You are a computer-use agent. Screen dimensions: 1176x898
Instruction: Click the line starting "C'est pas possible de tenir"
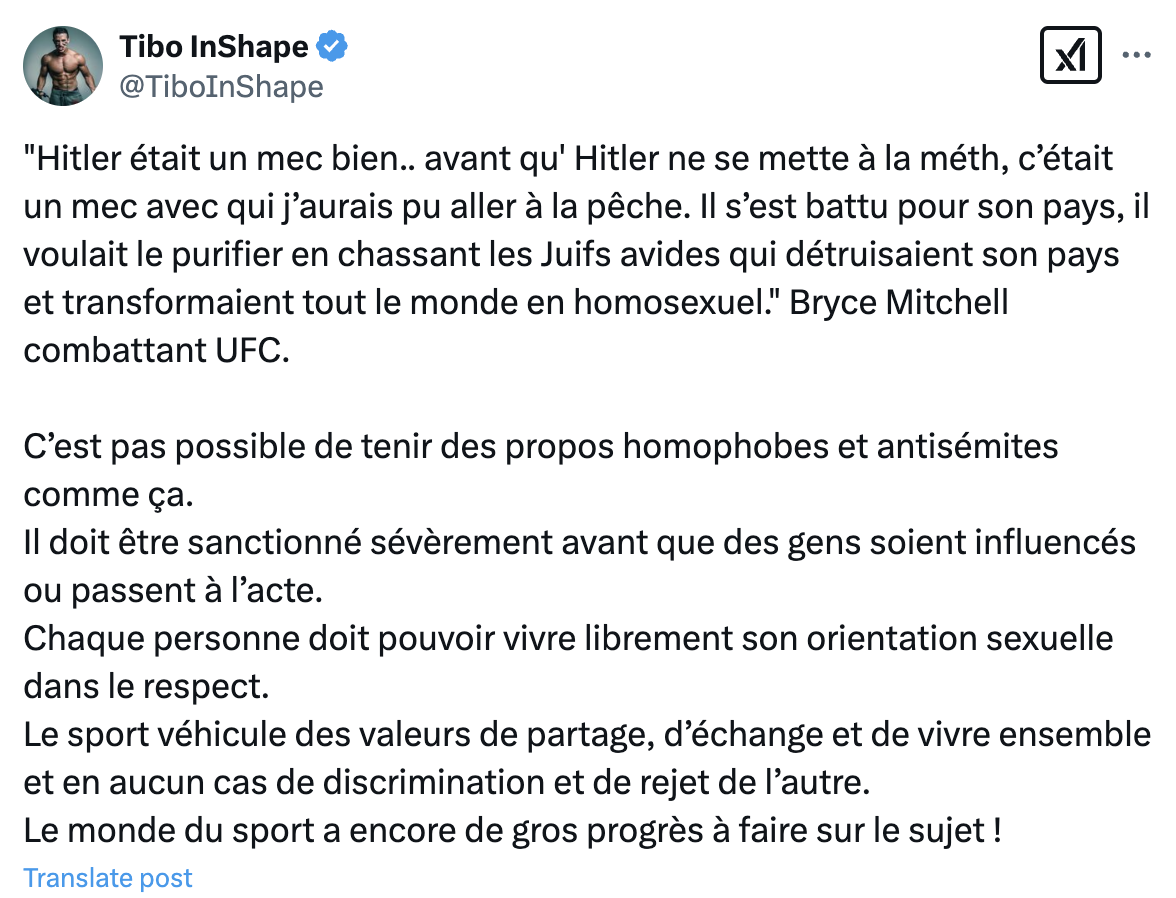(541, 446)
